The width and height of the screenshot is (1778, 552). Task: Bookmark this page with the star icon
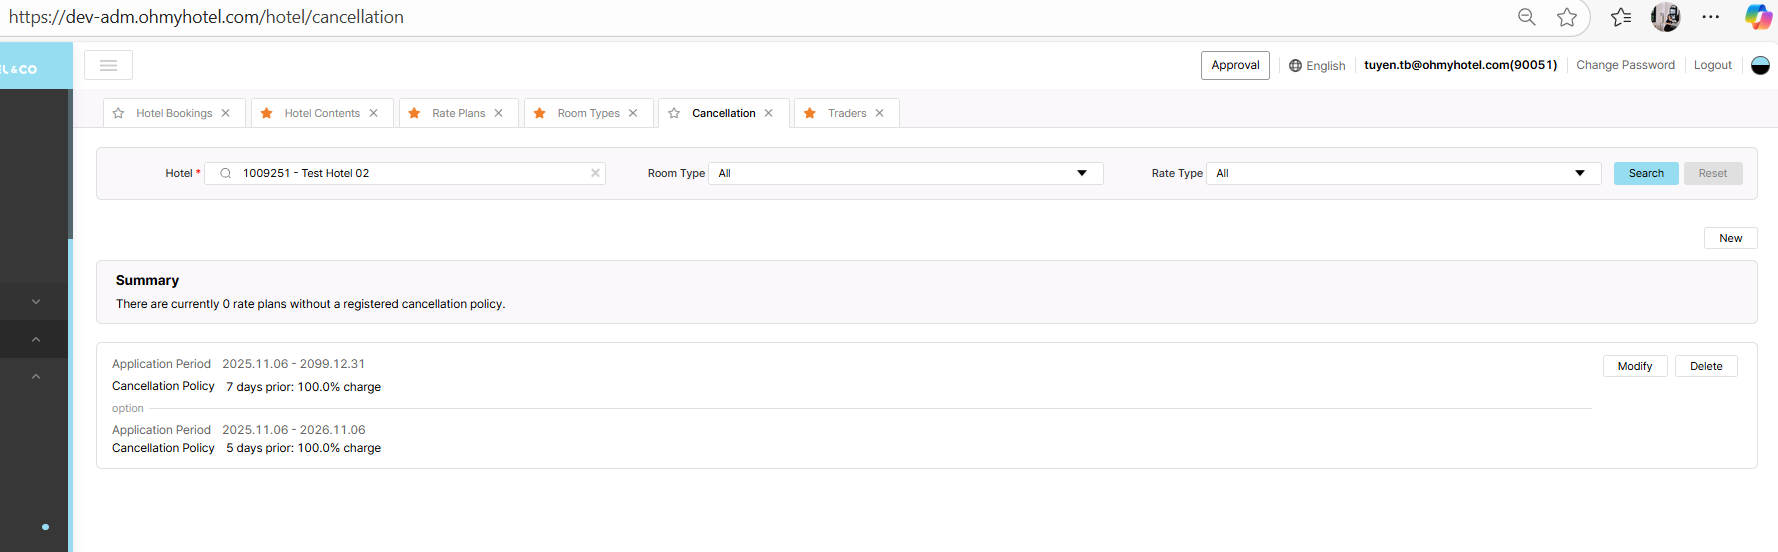click(x=1567, y=17)
